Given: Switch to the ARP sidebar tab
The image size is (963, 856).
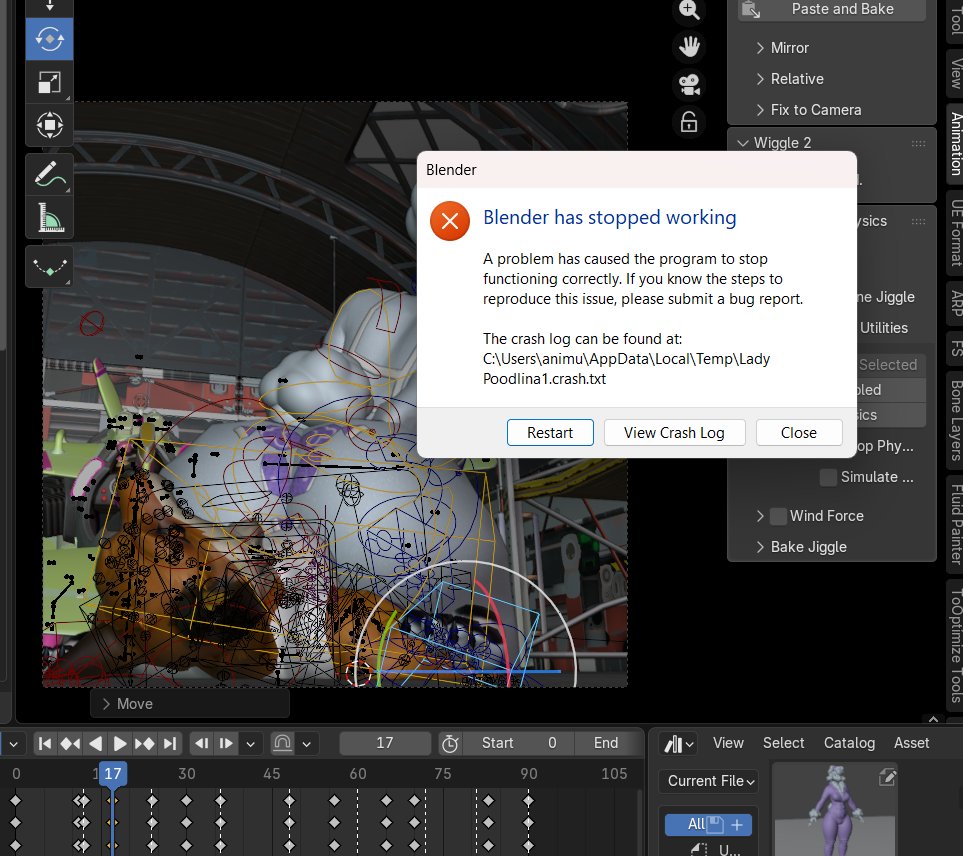Looking at the screenshot, I should click(955, 303).
